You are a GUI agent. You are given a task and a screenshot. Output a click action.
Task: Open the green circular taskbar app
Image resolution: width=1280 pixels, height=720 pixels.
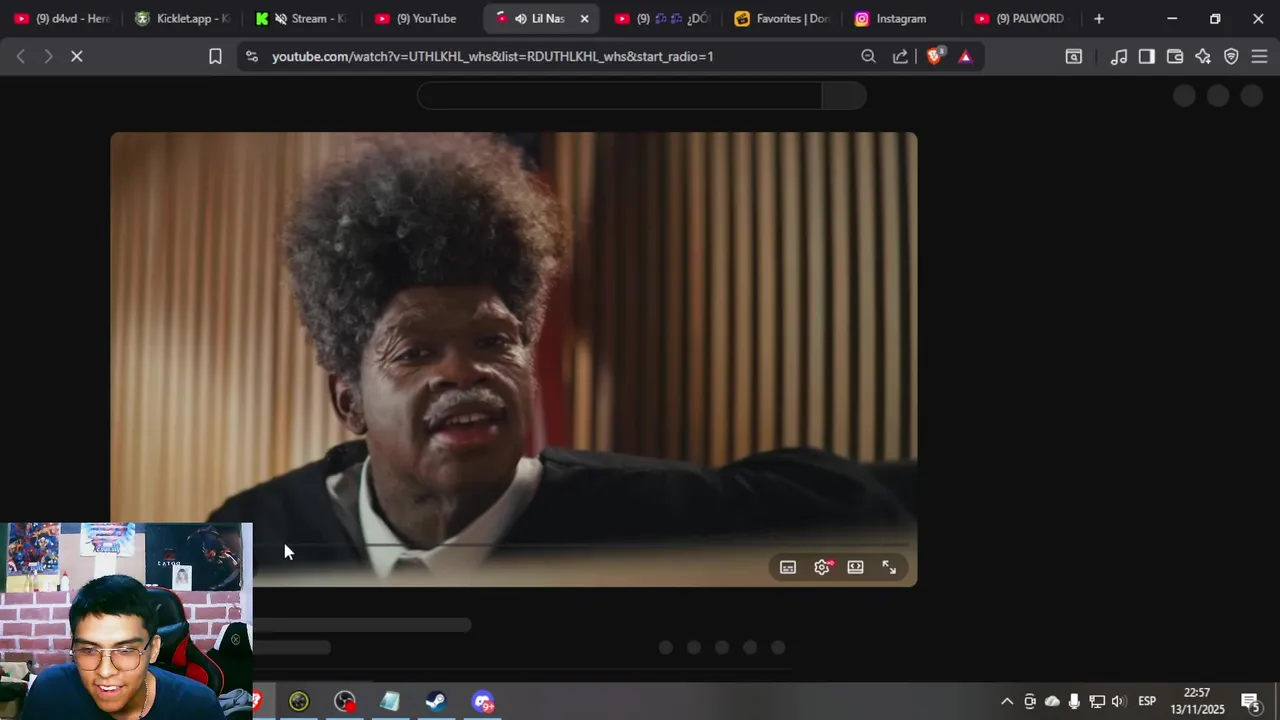pyautogui.click(x=299, y=701)
